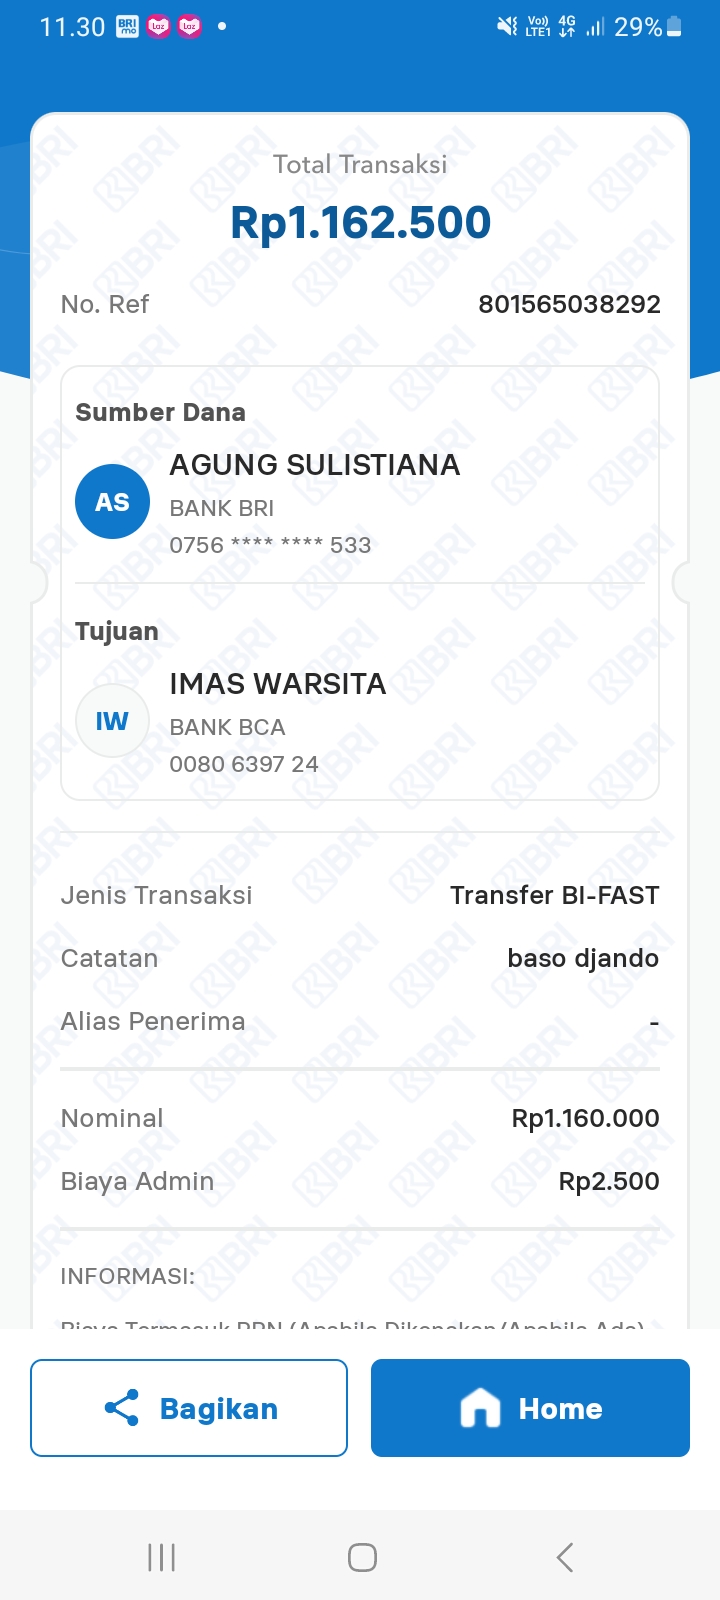The width and height of the screenshot is (720, 1600).
Task: Tap the first Lazada notification icon
Action: 158,27
